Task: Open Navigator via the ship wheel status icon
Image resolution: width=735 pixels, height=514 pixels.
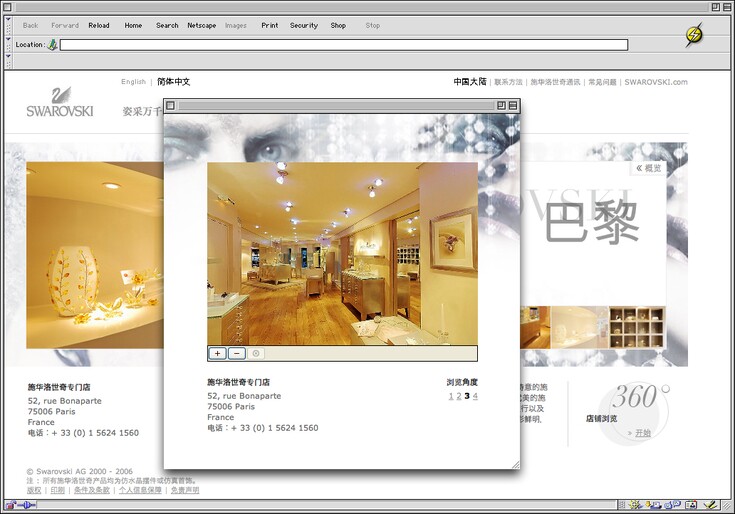Action: 635,505
